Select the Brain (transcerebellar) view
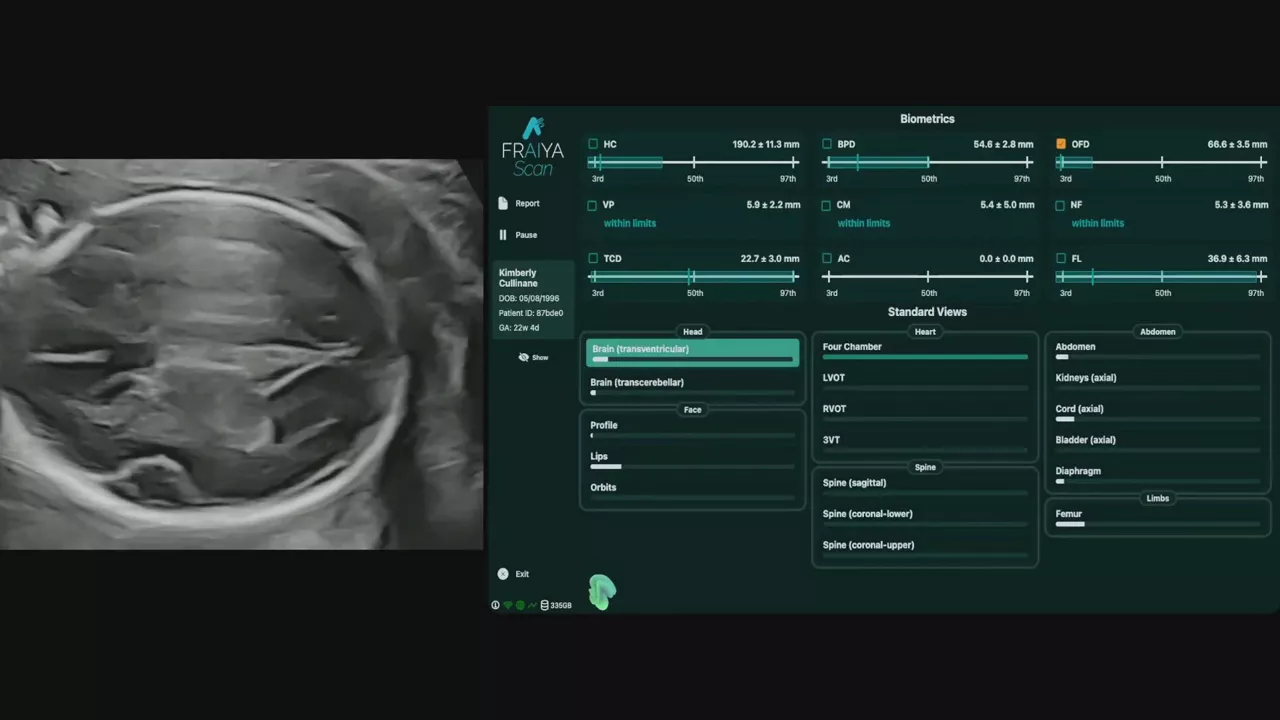 coord(692,385)
